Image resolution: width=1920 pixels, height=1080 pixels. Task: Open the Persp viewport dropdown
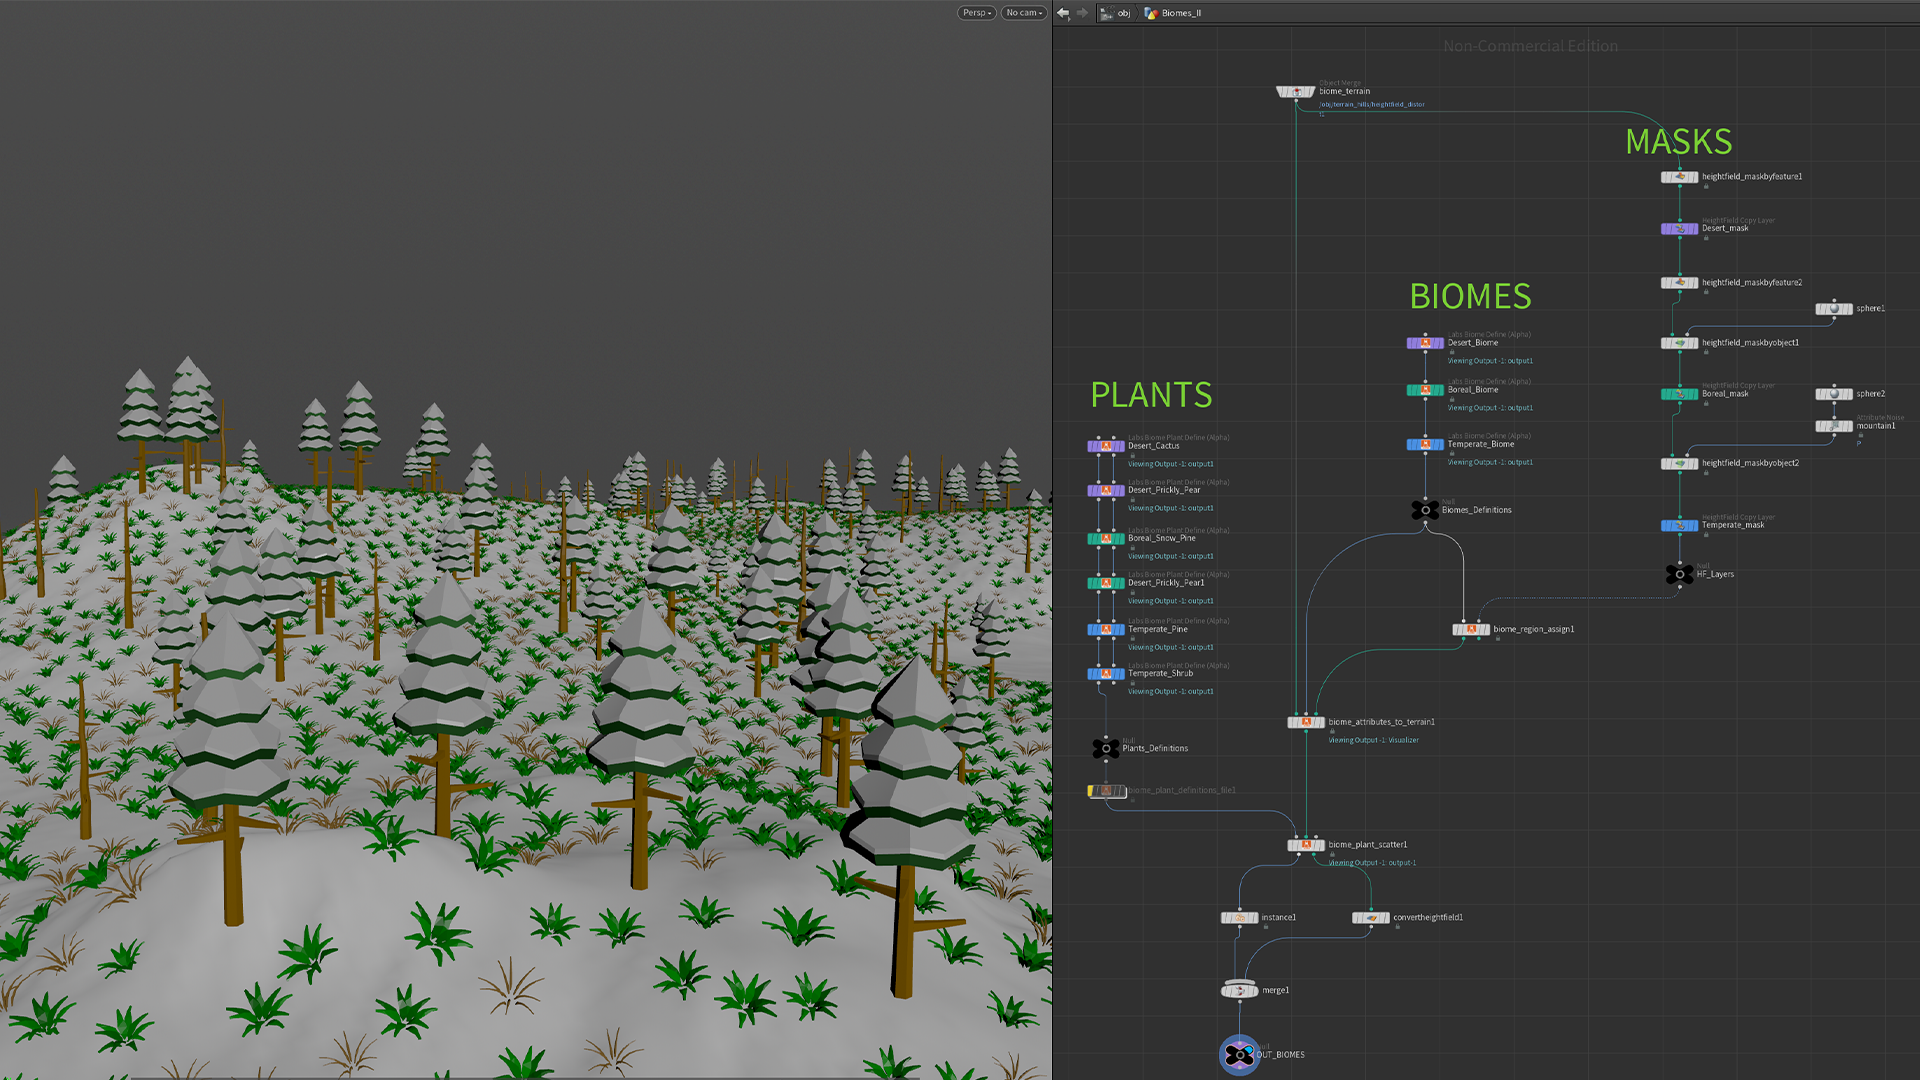tap(975, 13)
